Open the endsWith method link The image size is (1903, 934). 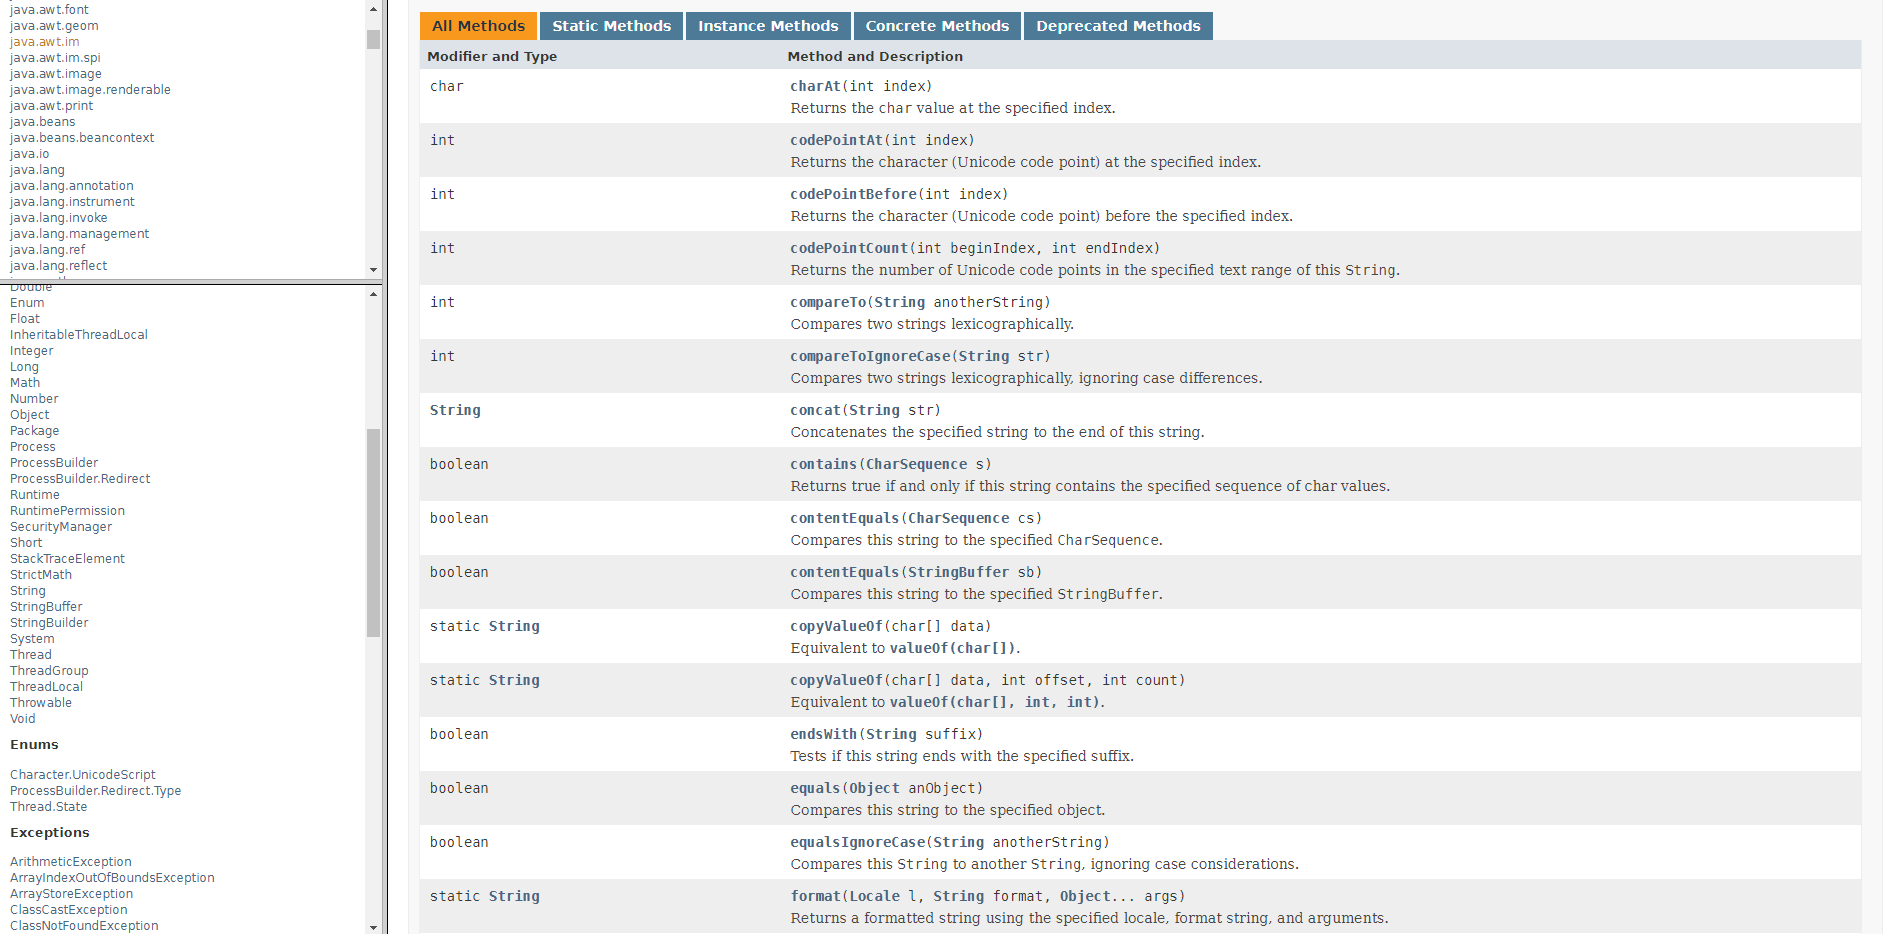pos(824,734)
